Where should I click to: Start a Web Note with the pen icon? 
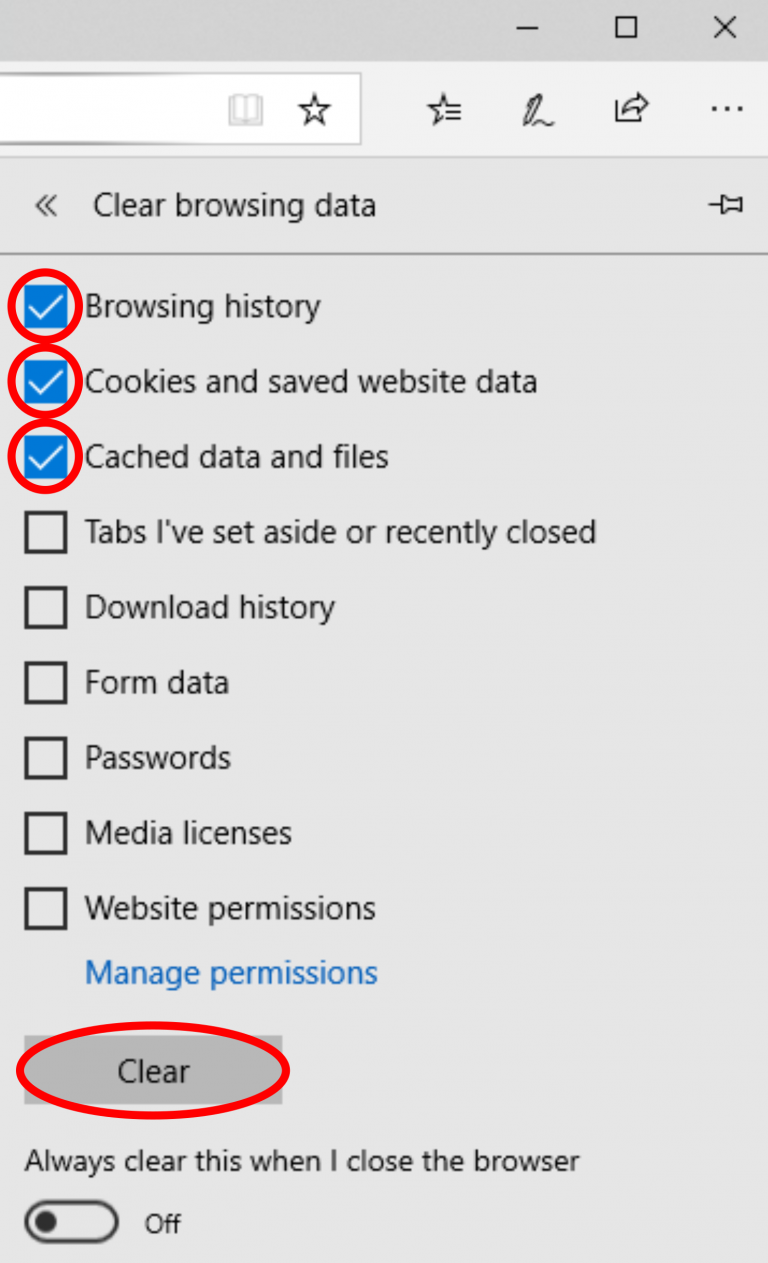536,109
